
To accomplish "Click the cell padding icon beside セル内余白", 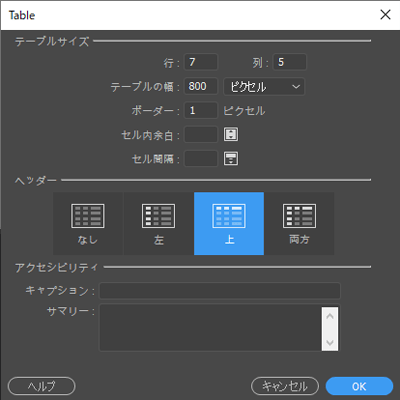I will click(231, 134).
